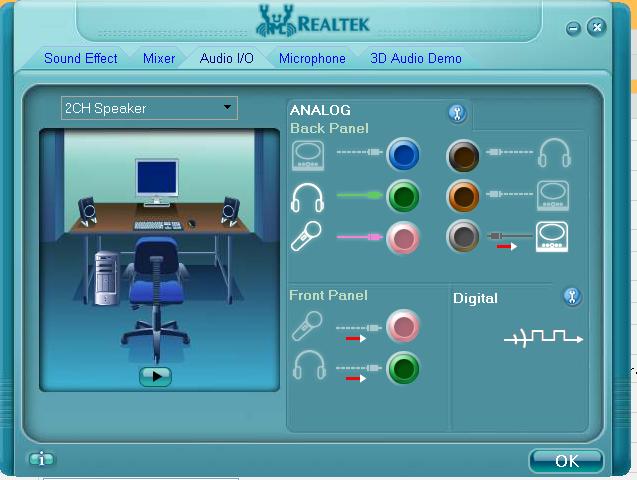Click the pink back panel microphone jack

[403, 237]
